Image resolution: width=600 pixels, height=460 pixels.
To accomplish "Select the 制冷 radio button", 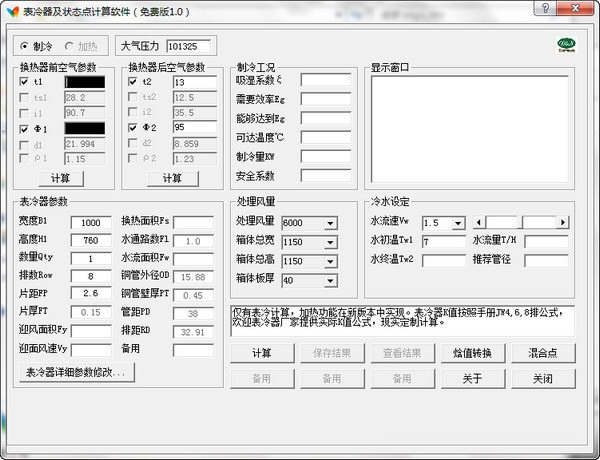I will (x=25, y=46).
